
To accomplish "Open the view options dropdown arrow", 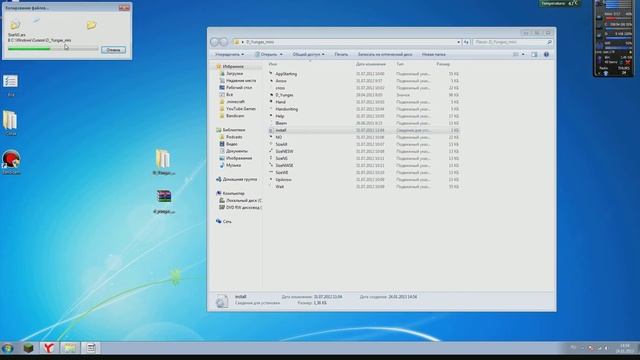I will pyautogui.click(x=523, y=54).
